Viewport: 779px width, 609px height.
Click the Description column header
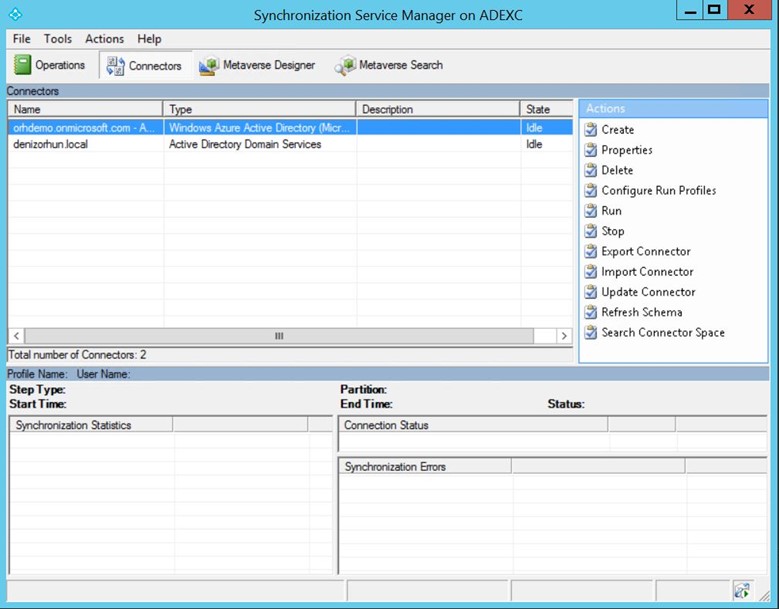(x=438, y=109)
